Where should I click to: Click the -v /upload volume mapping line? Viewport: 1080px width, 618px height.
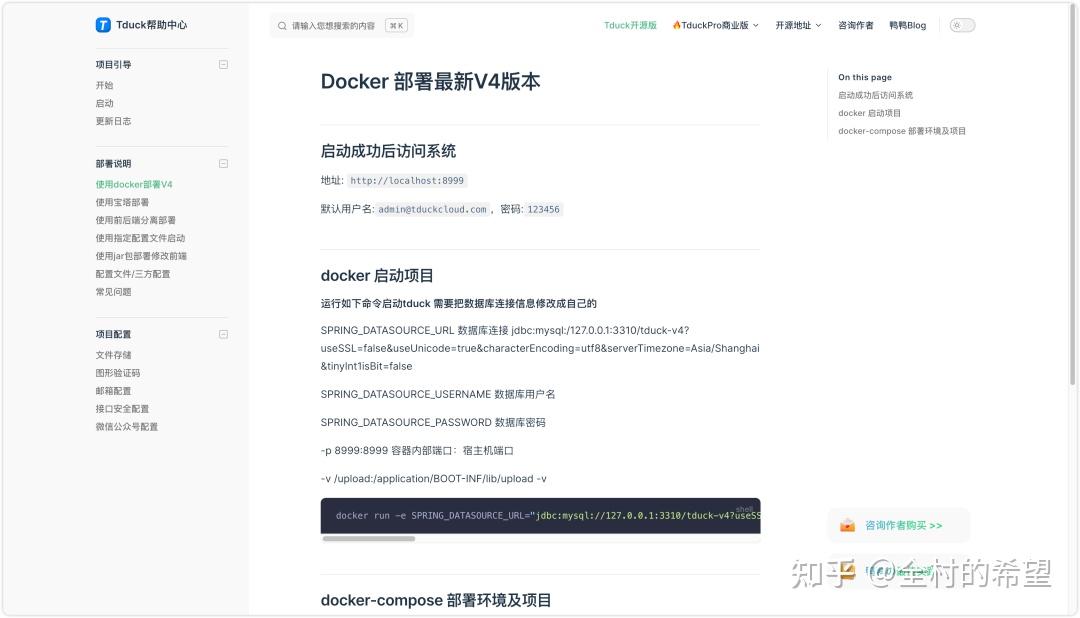434,479
